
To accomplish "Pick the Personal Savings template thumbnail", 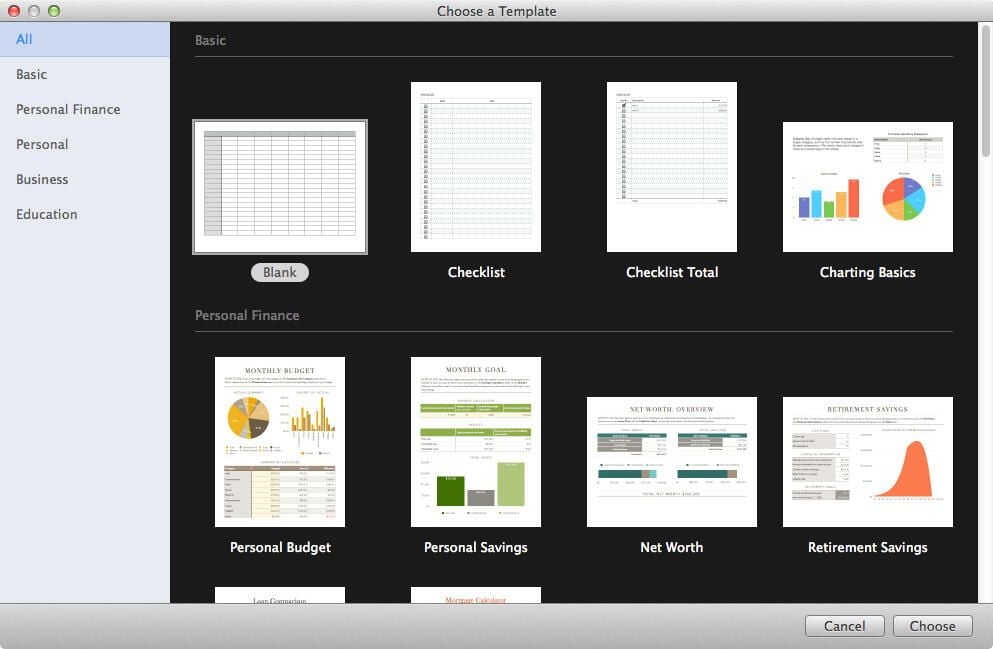I will (476, 441).
